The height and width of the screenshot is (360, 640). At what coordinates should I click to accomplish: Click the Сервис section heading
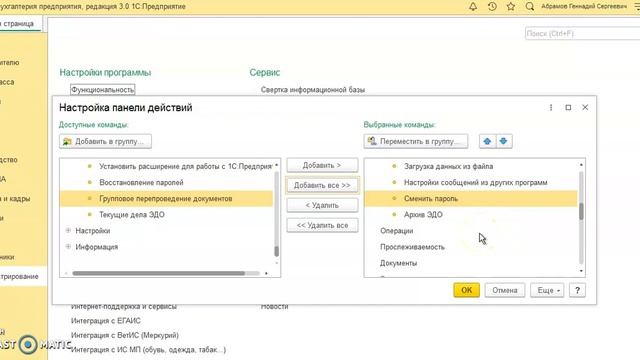pos(264,73)
